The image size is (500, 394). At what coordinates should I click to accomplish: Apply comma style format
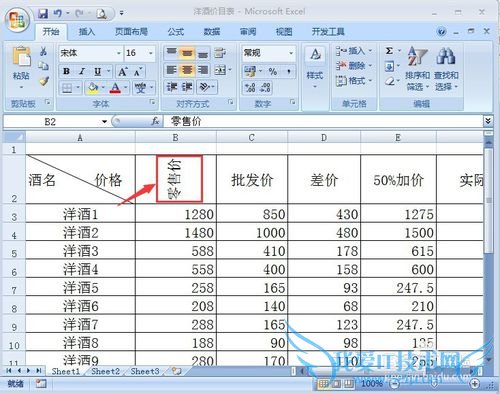(289, 71)
